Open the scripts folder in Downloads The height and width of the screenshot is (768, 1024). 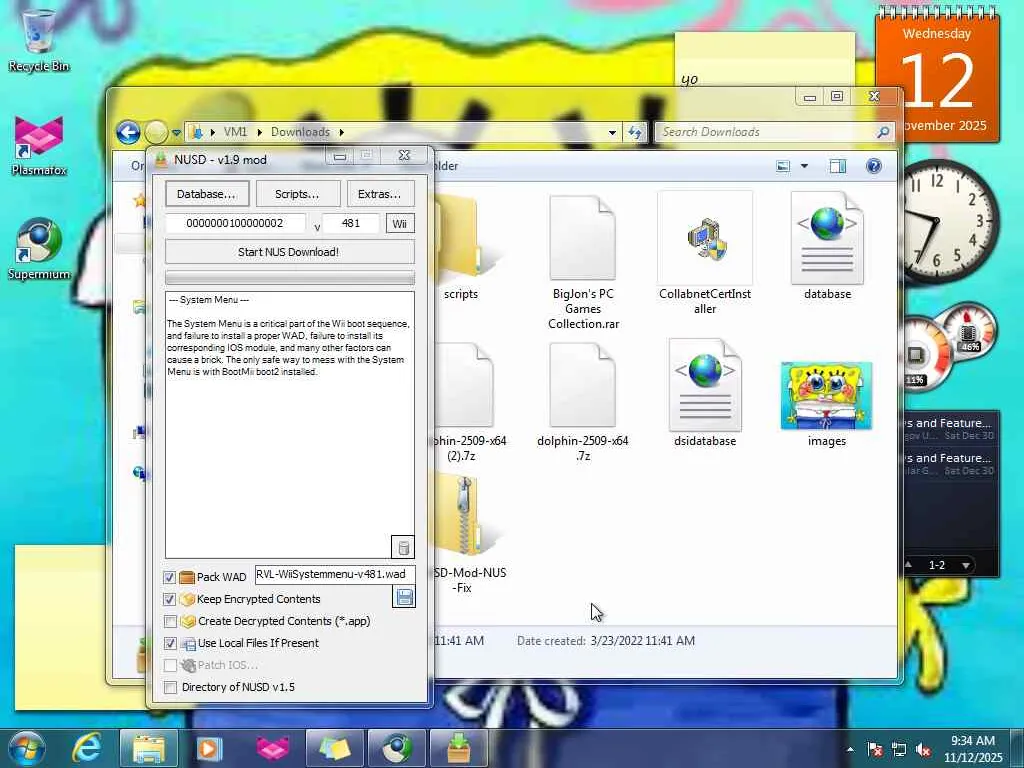pyautogui.click(x=460, y=248)
